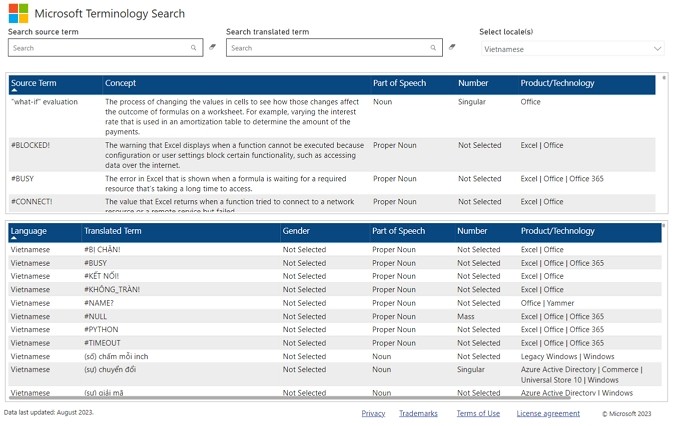Select translated term (sự) chuyển đổi
Image resolution: width=682 pixels, height=426 pixels.
(110, 369)
